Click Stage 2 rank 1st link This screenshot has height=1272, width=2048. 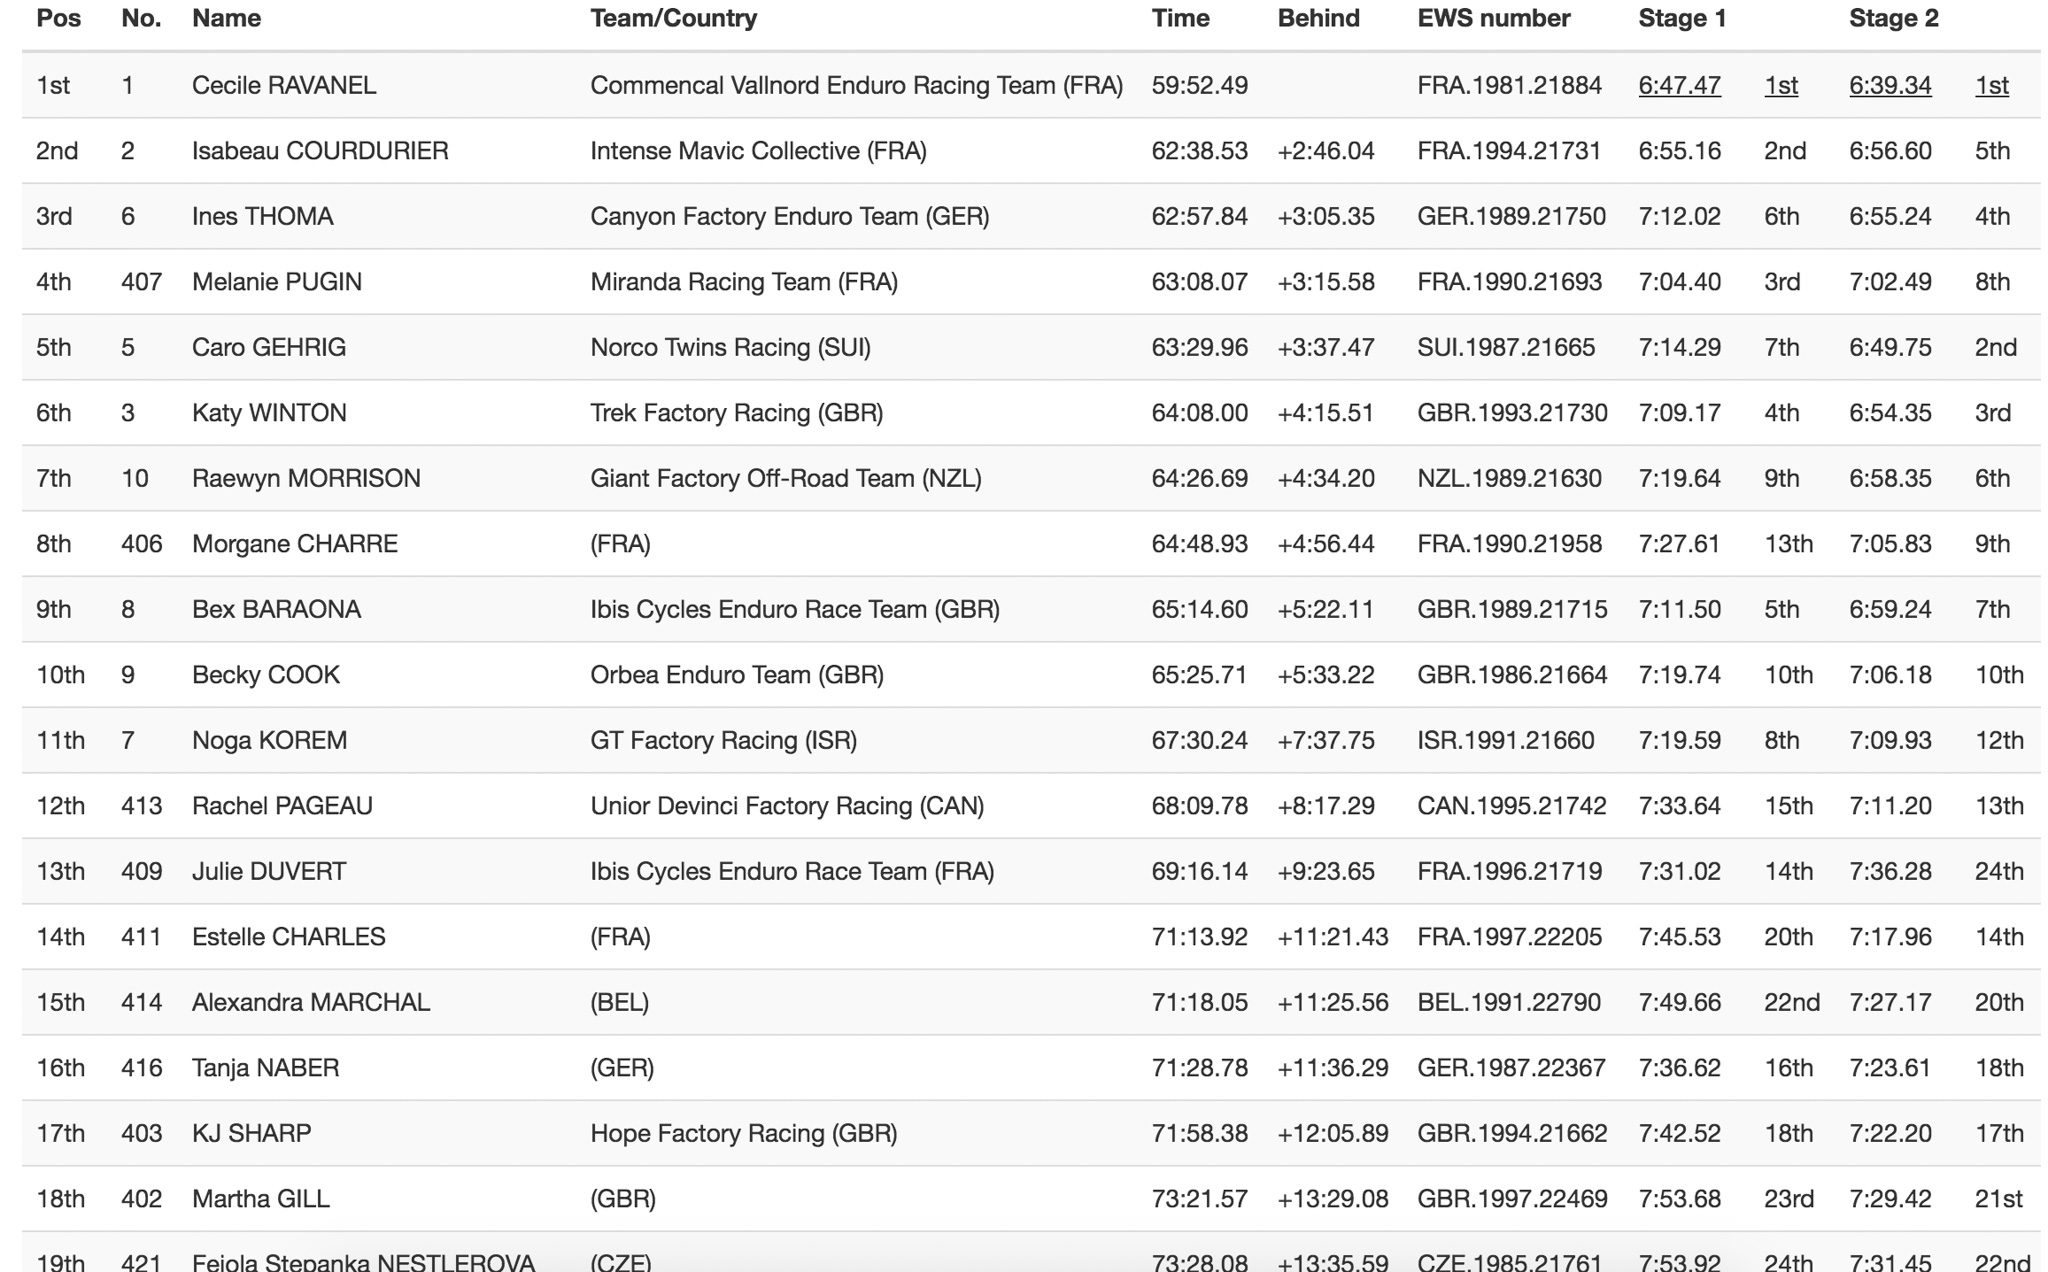point(1991,86)
